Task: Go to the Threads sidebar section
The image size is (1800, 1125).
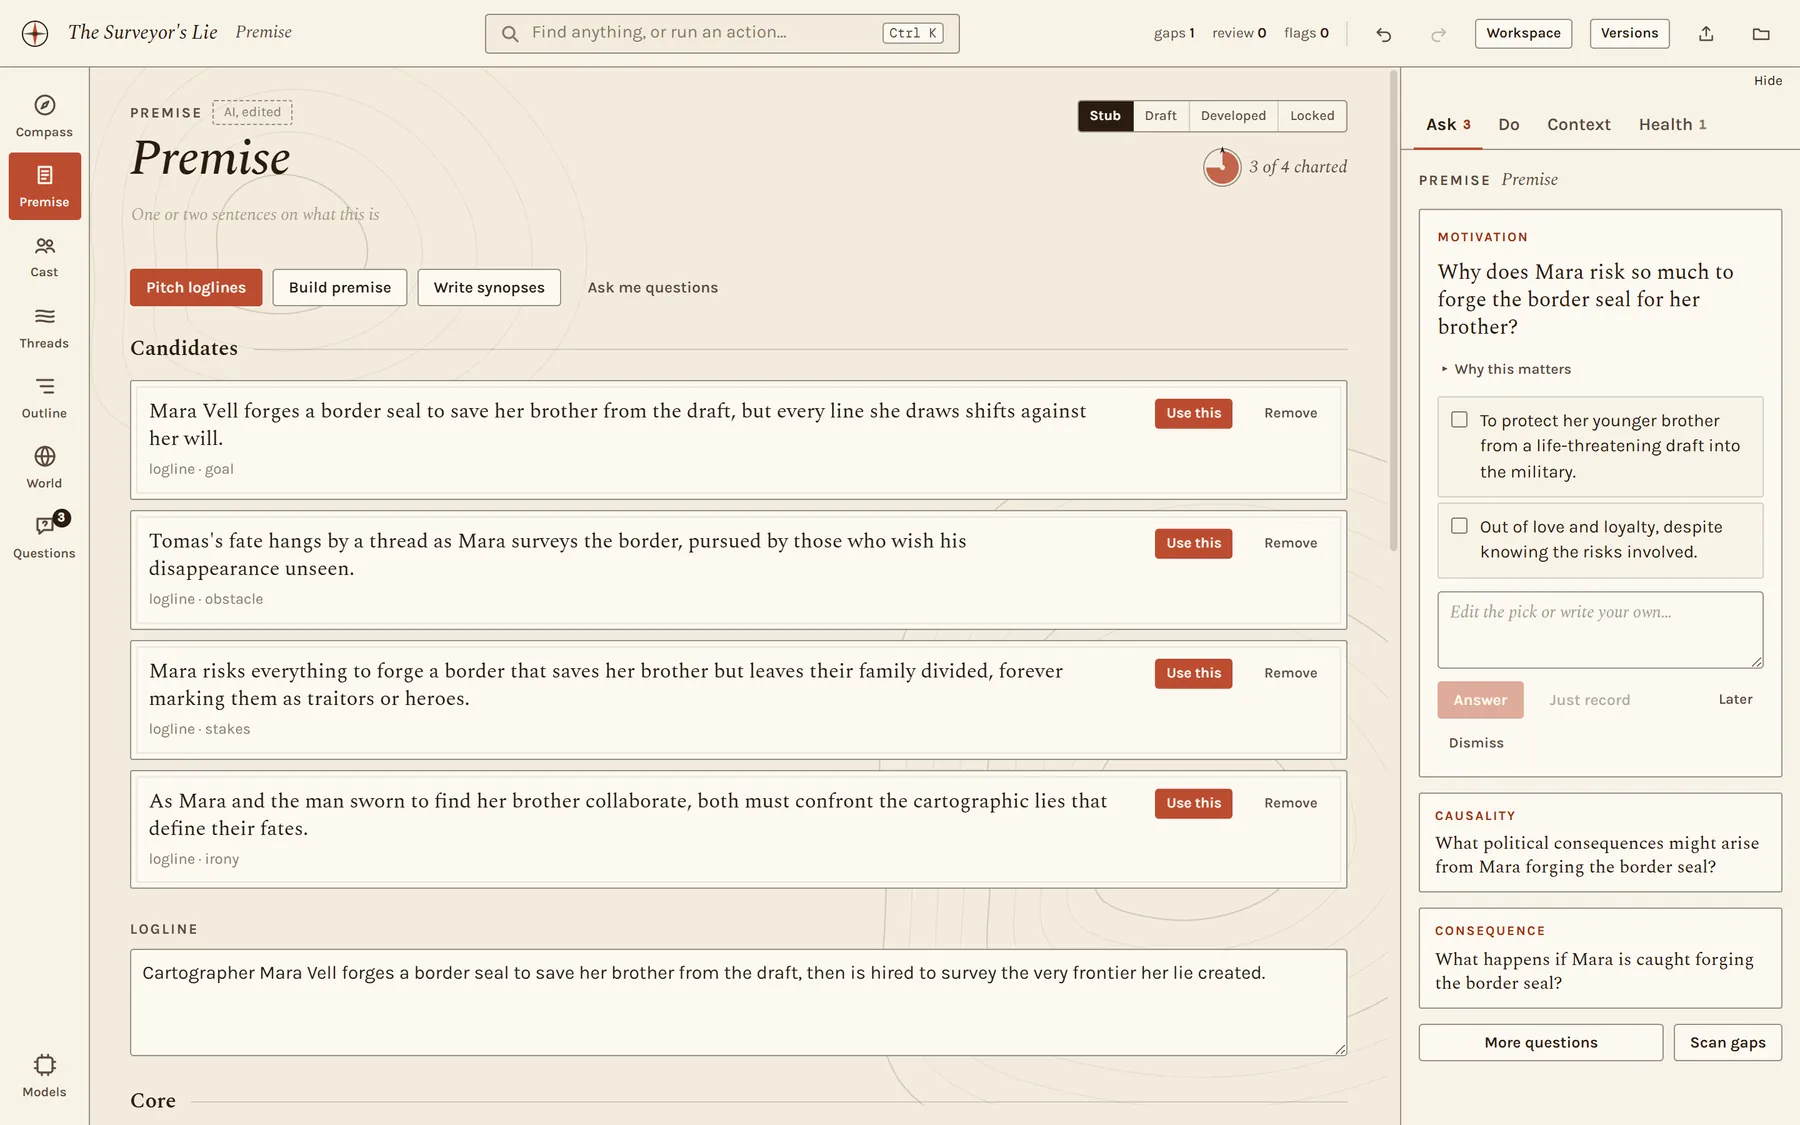Action: 44,328
